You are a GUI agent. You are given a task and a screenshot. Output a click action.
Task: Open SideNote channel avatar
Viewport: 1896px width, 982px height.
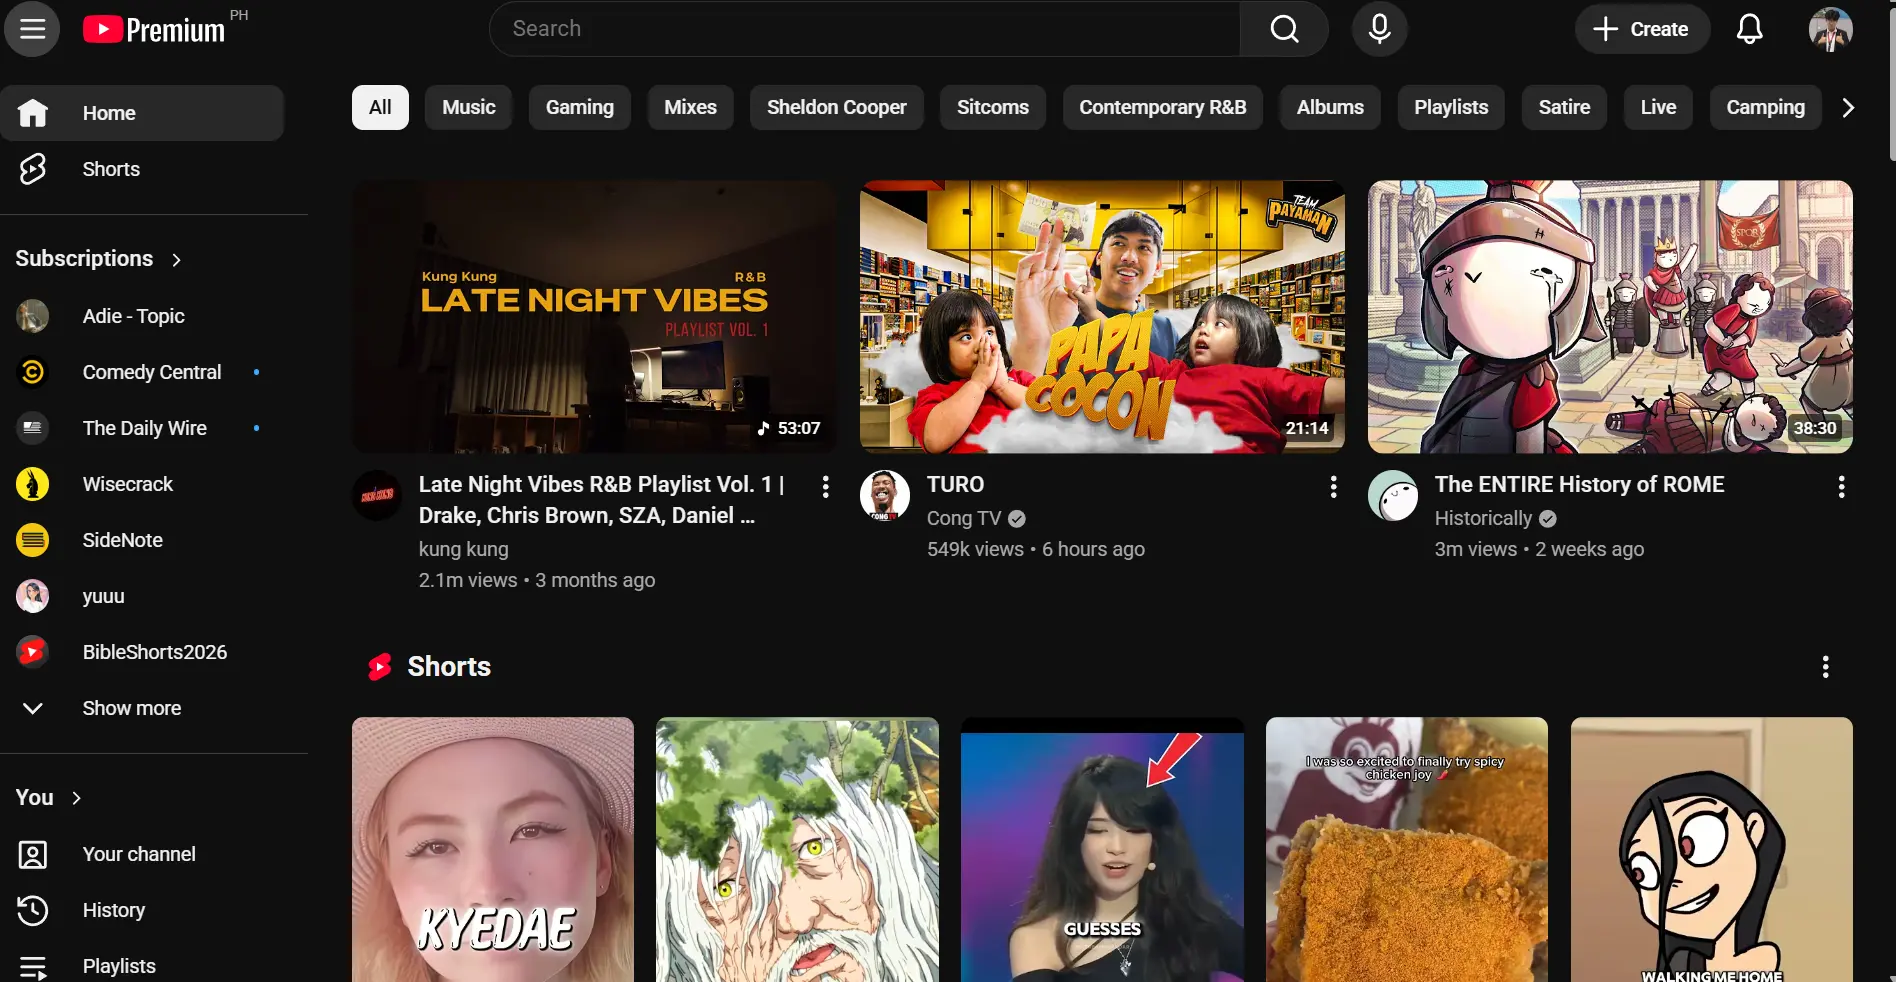click(33, 540)
